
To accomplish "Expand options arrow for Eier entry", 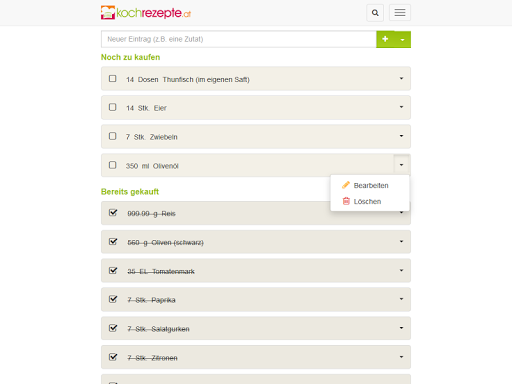I will point(401,107).
